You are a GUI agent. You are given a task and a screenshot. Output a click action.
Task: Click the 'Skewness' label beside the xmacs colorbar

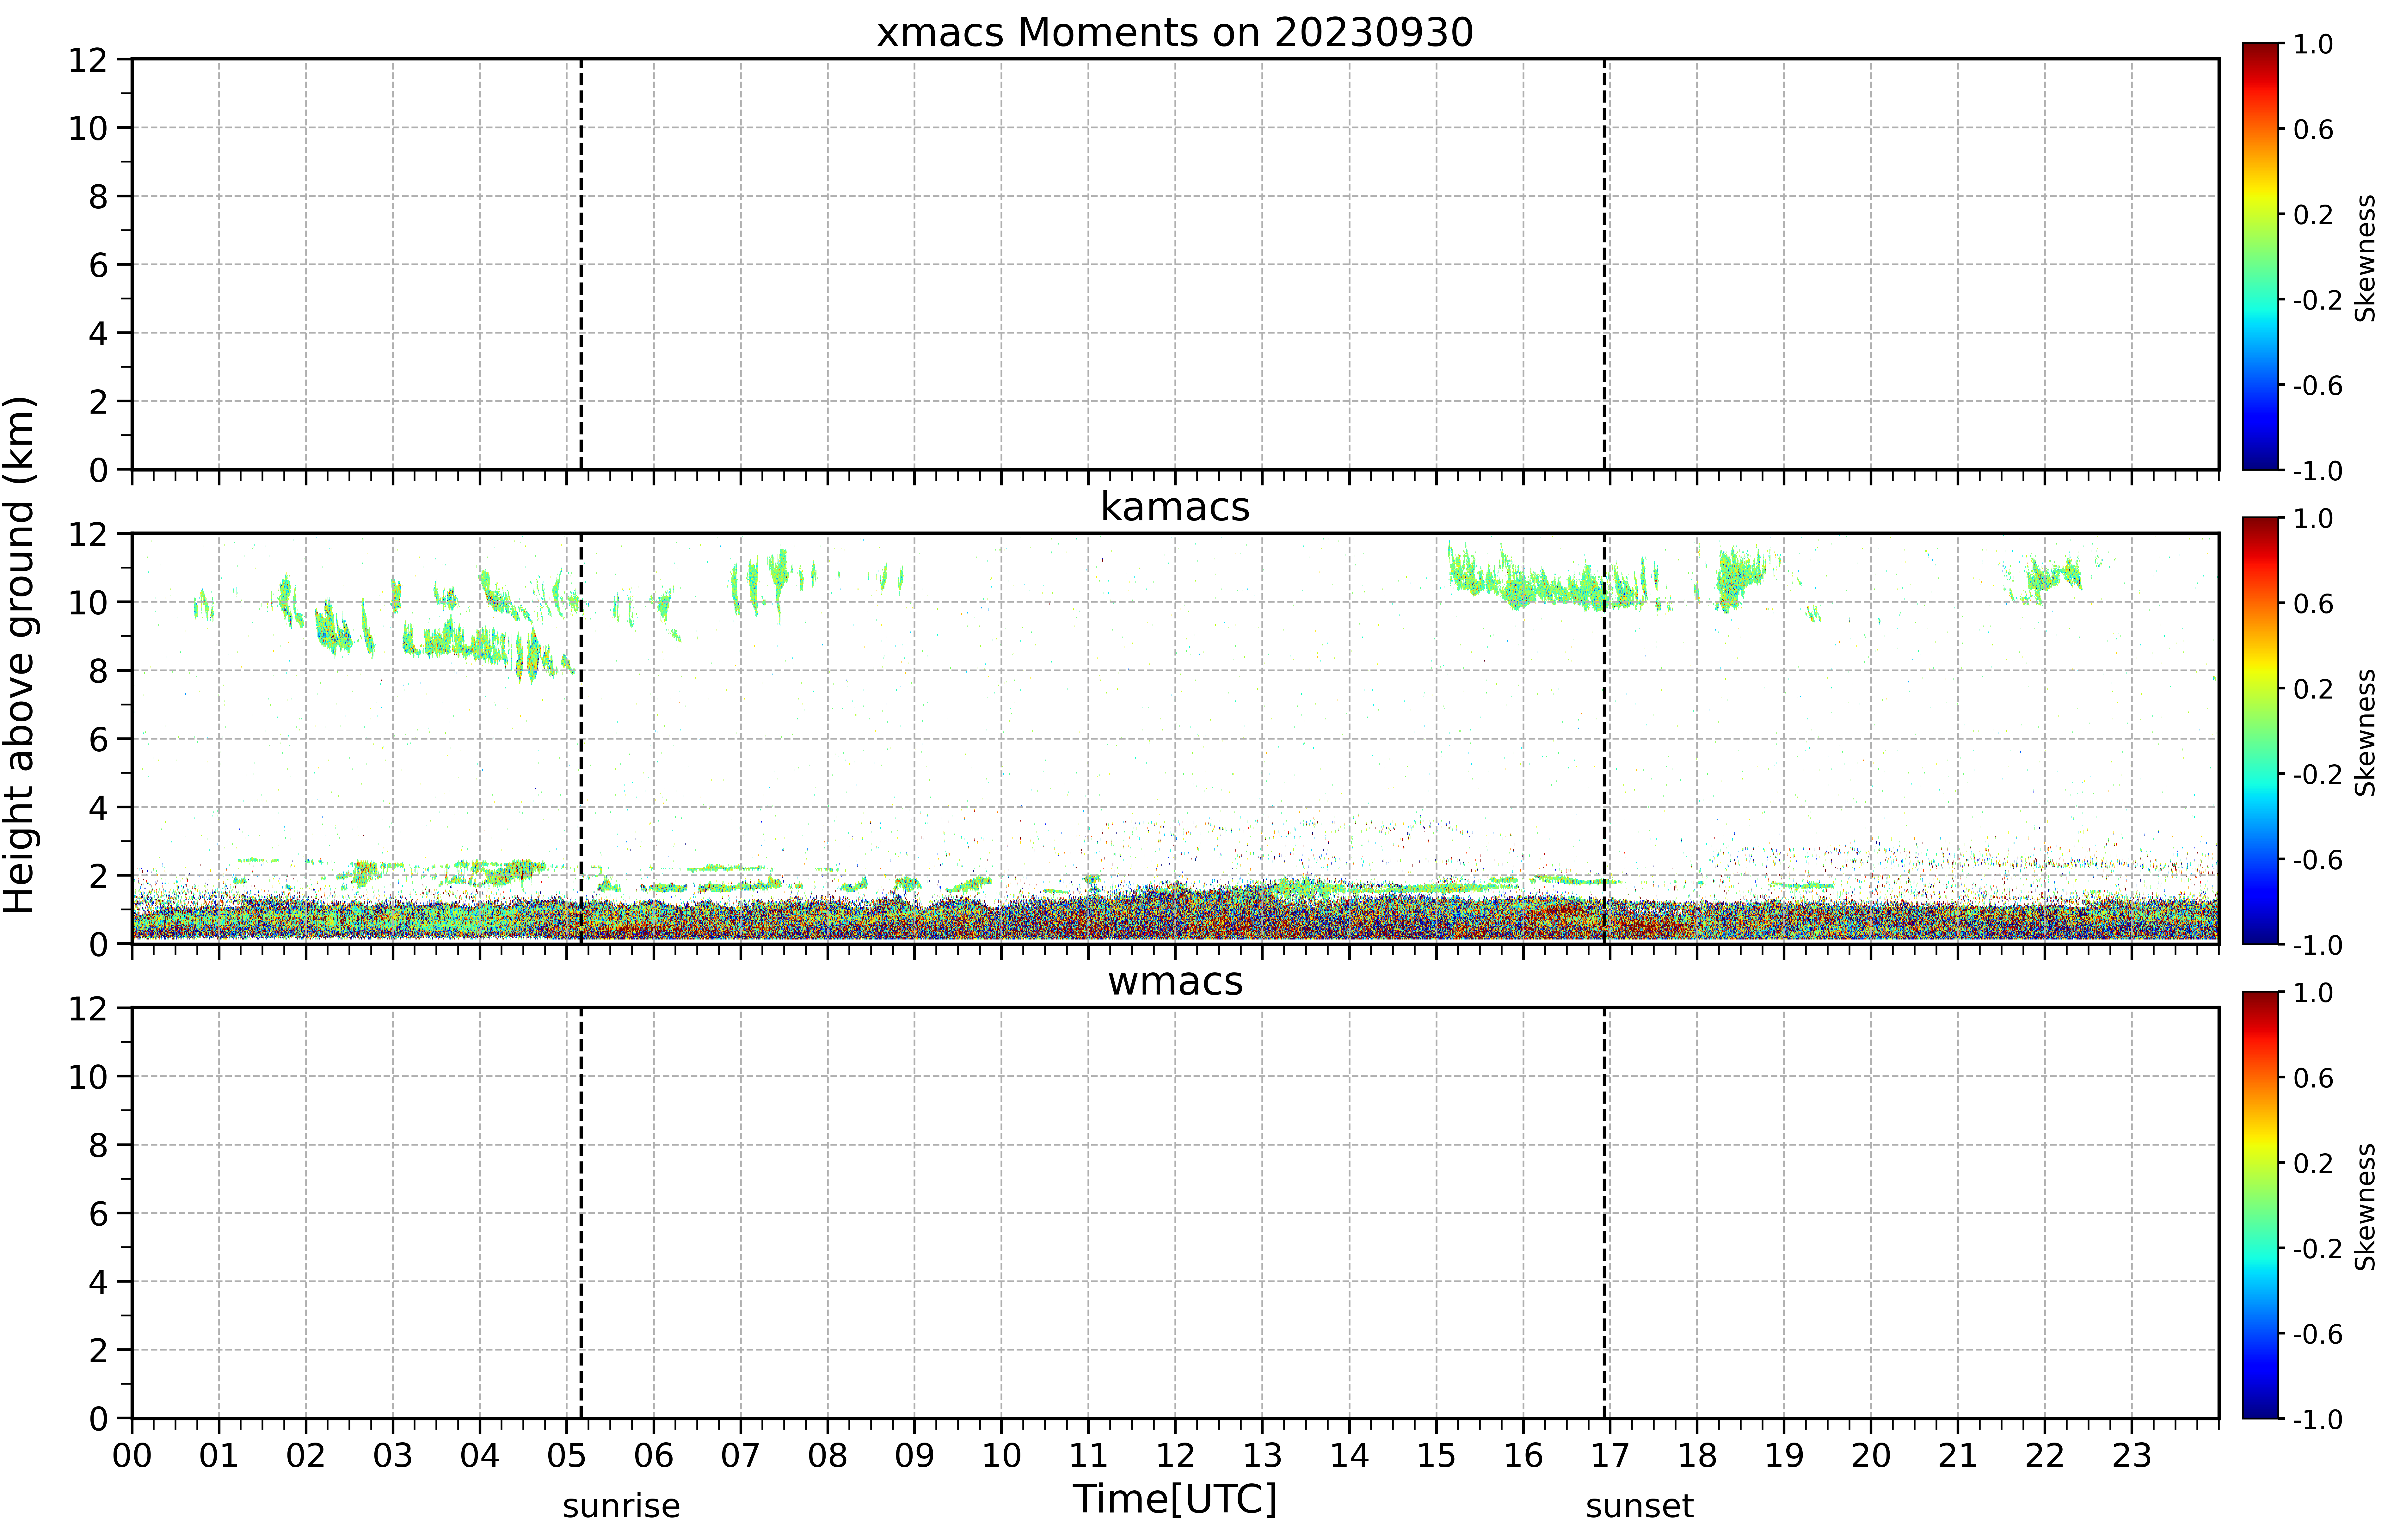click(2365, 258)
